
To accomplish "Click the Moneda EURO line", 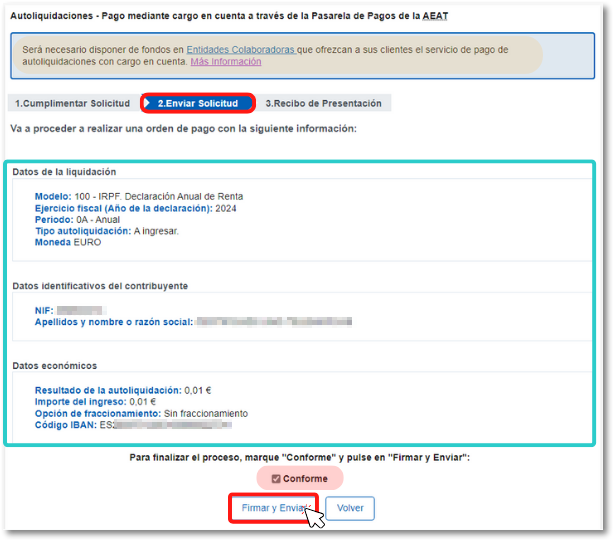I will [68, 242].
